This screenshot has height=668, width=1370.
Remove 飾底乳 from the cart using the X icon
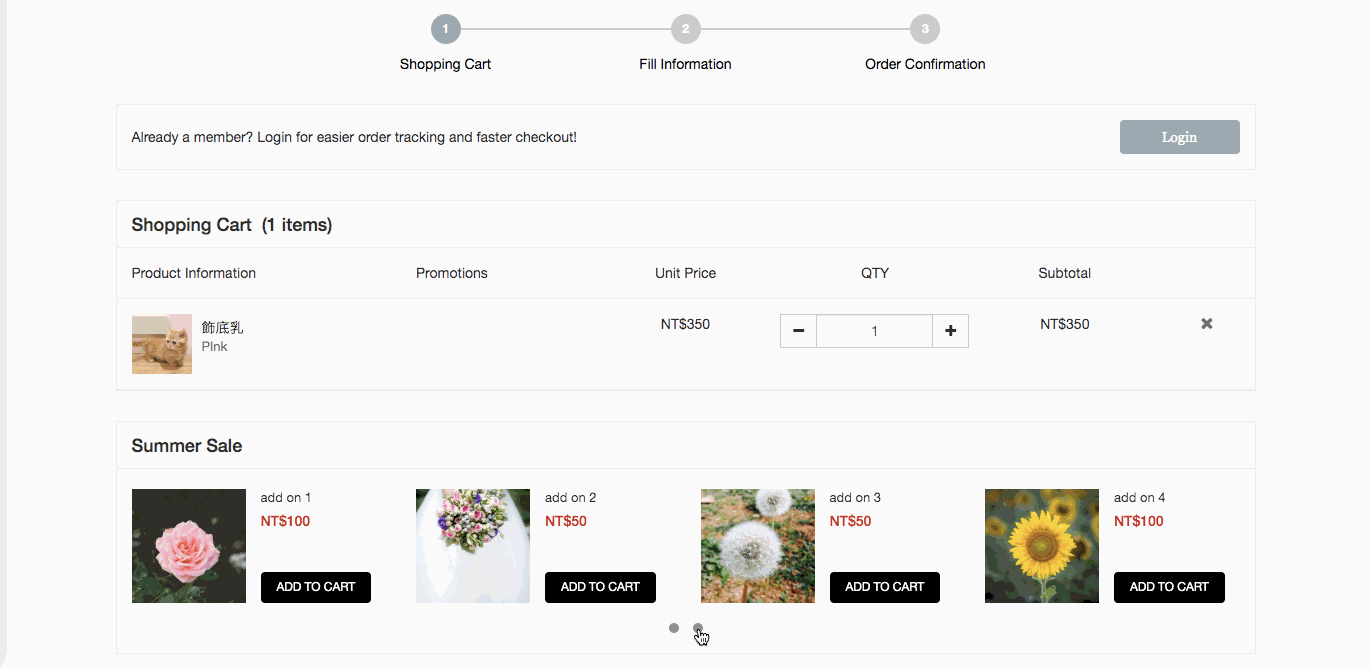point(1205,323)
